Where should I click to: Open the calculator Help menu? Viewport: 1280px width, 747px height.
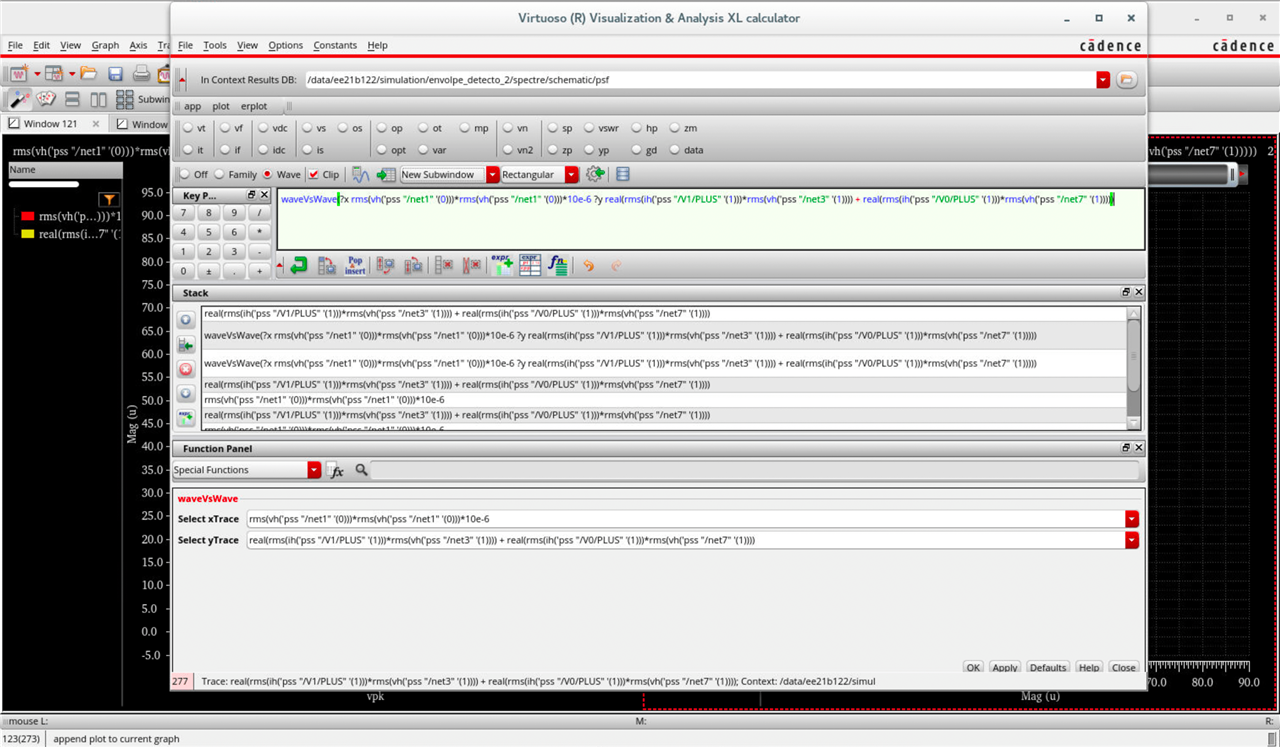click(377, 45)
